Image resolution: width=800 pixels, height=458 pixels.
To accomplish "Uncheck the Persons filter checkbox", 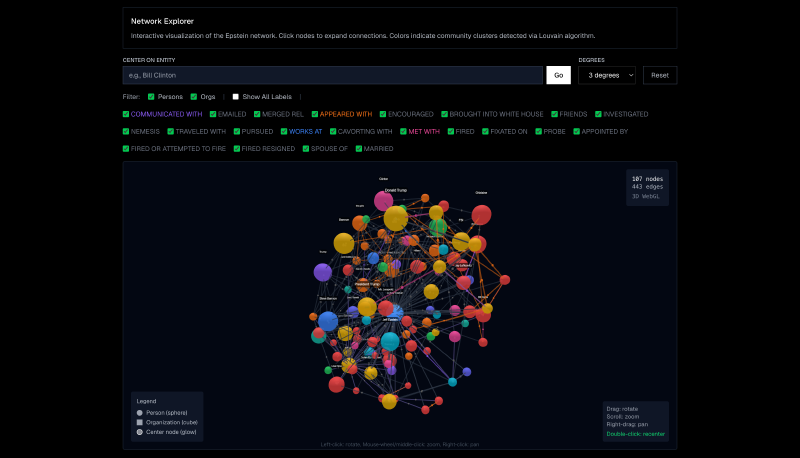I will pyautogui.click(x=150, y=97).
